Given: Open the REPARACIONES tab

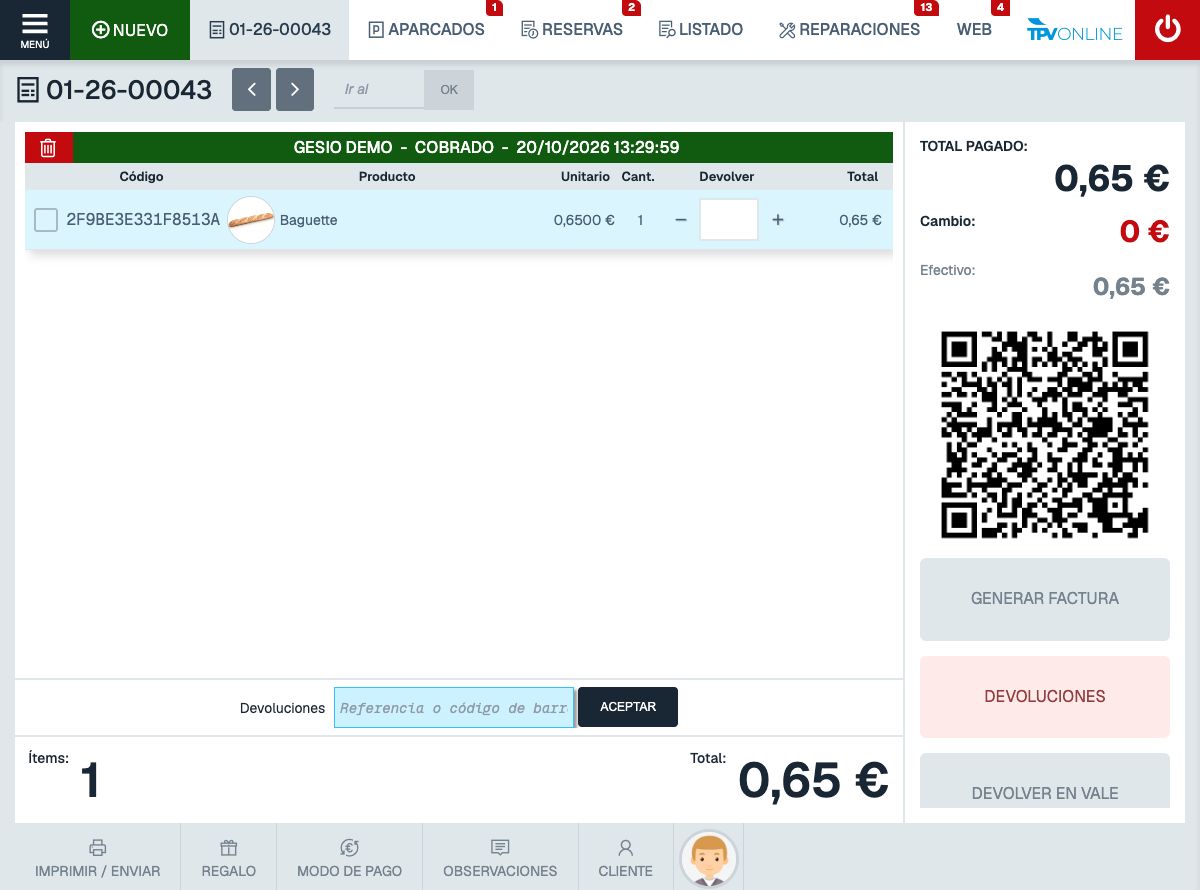Looking at the screenshot, I should 849,30.
